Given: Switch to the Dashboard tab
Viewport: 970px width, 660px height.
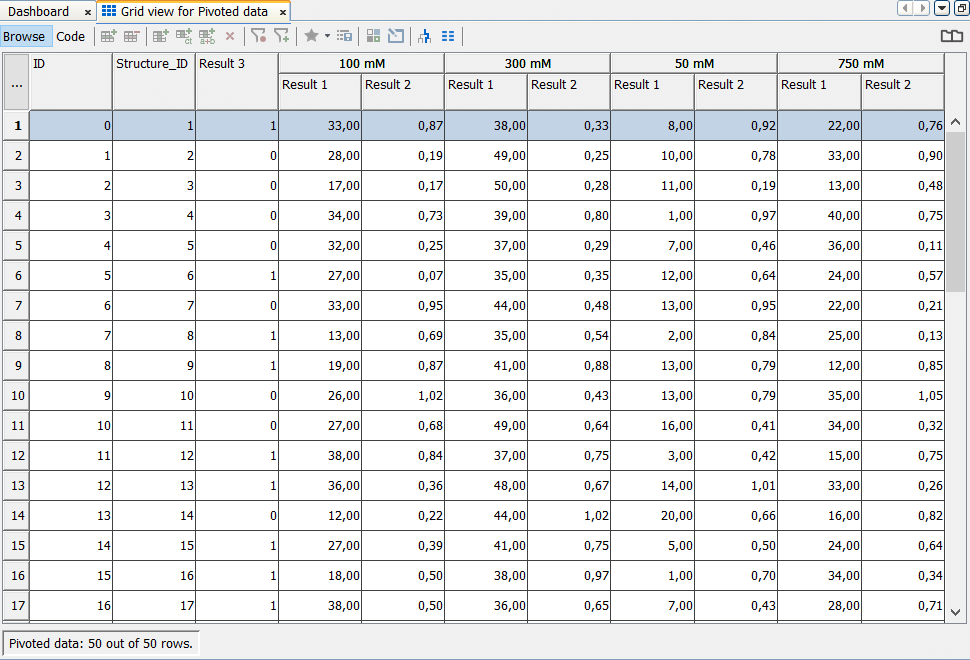Looking at the screenshot, I should click(x=39, y=12).
